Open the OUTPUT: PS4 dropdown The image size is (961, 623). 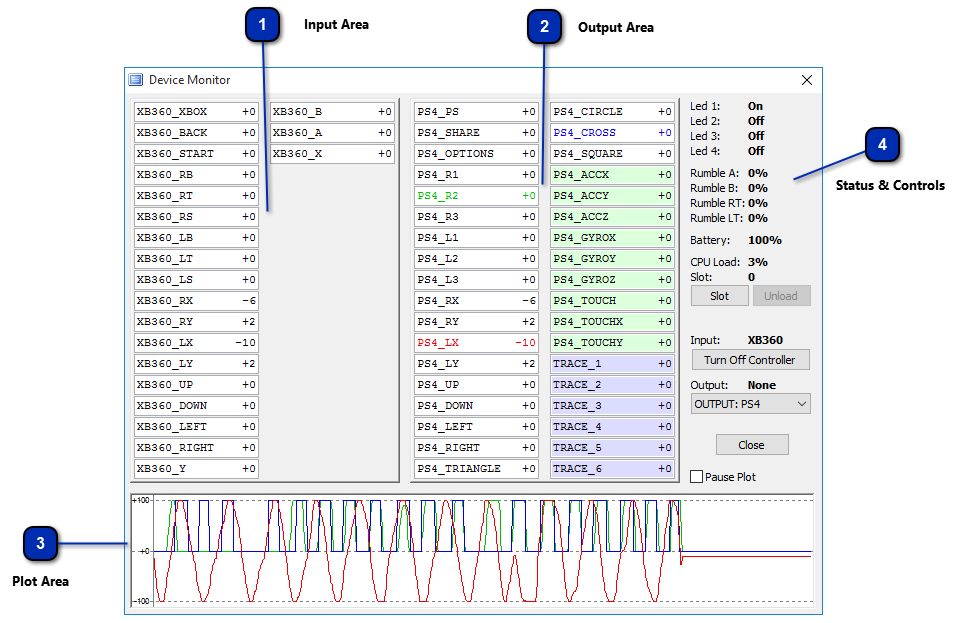click(751, 404)
